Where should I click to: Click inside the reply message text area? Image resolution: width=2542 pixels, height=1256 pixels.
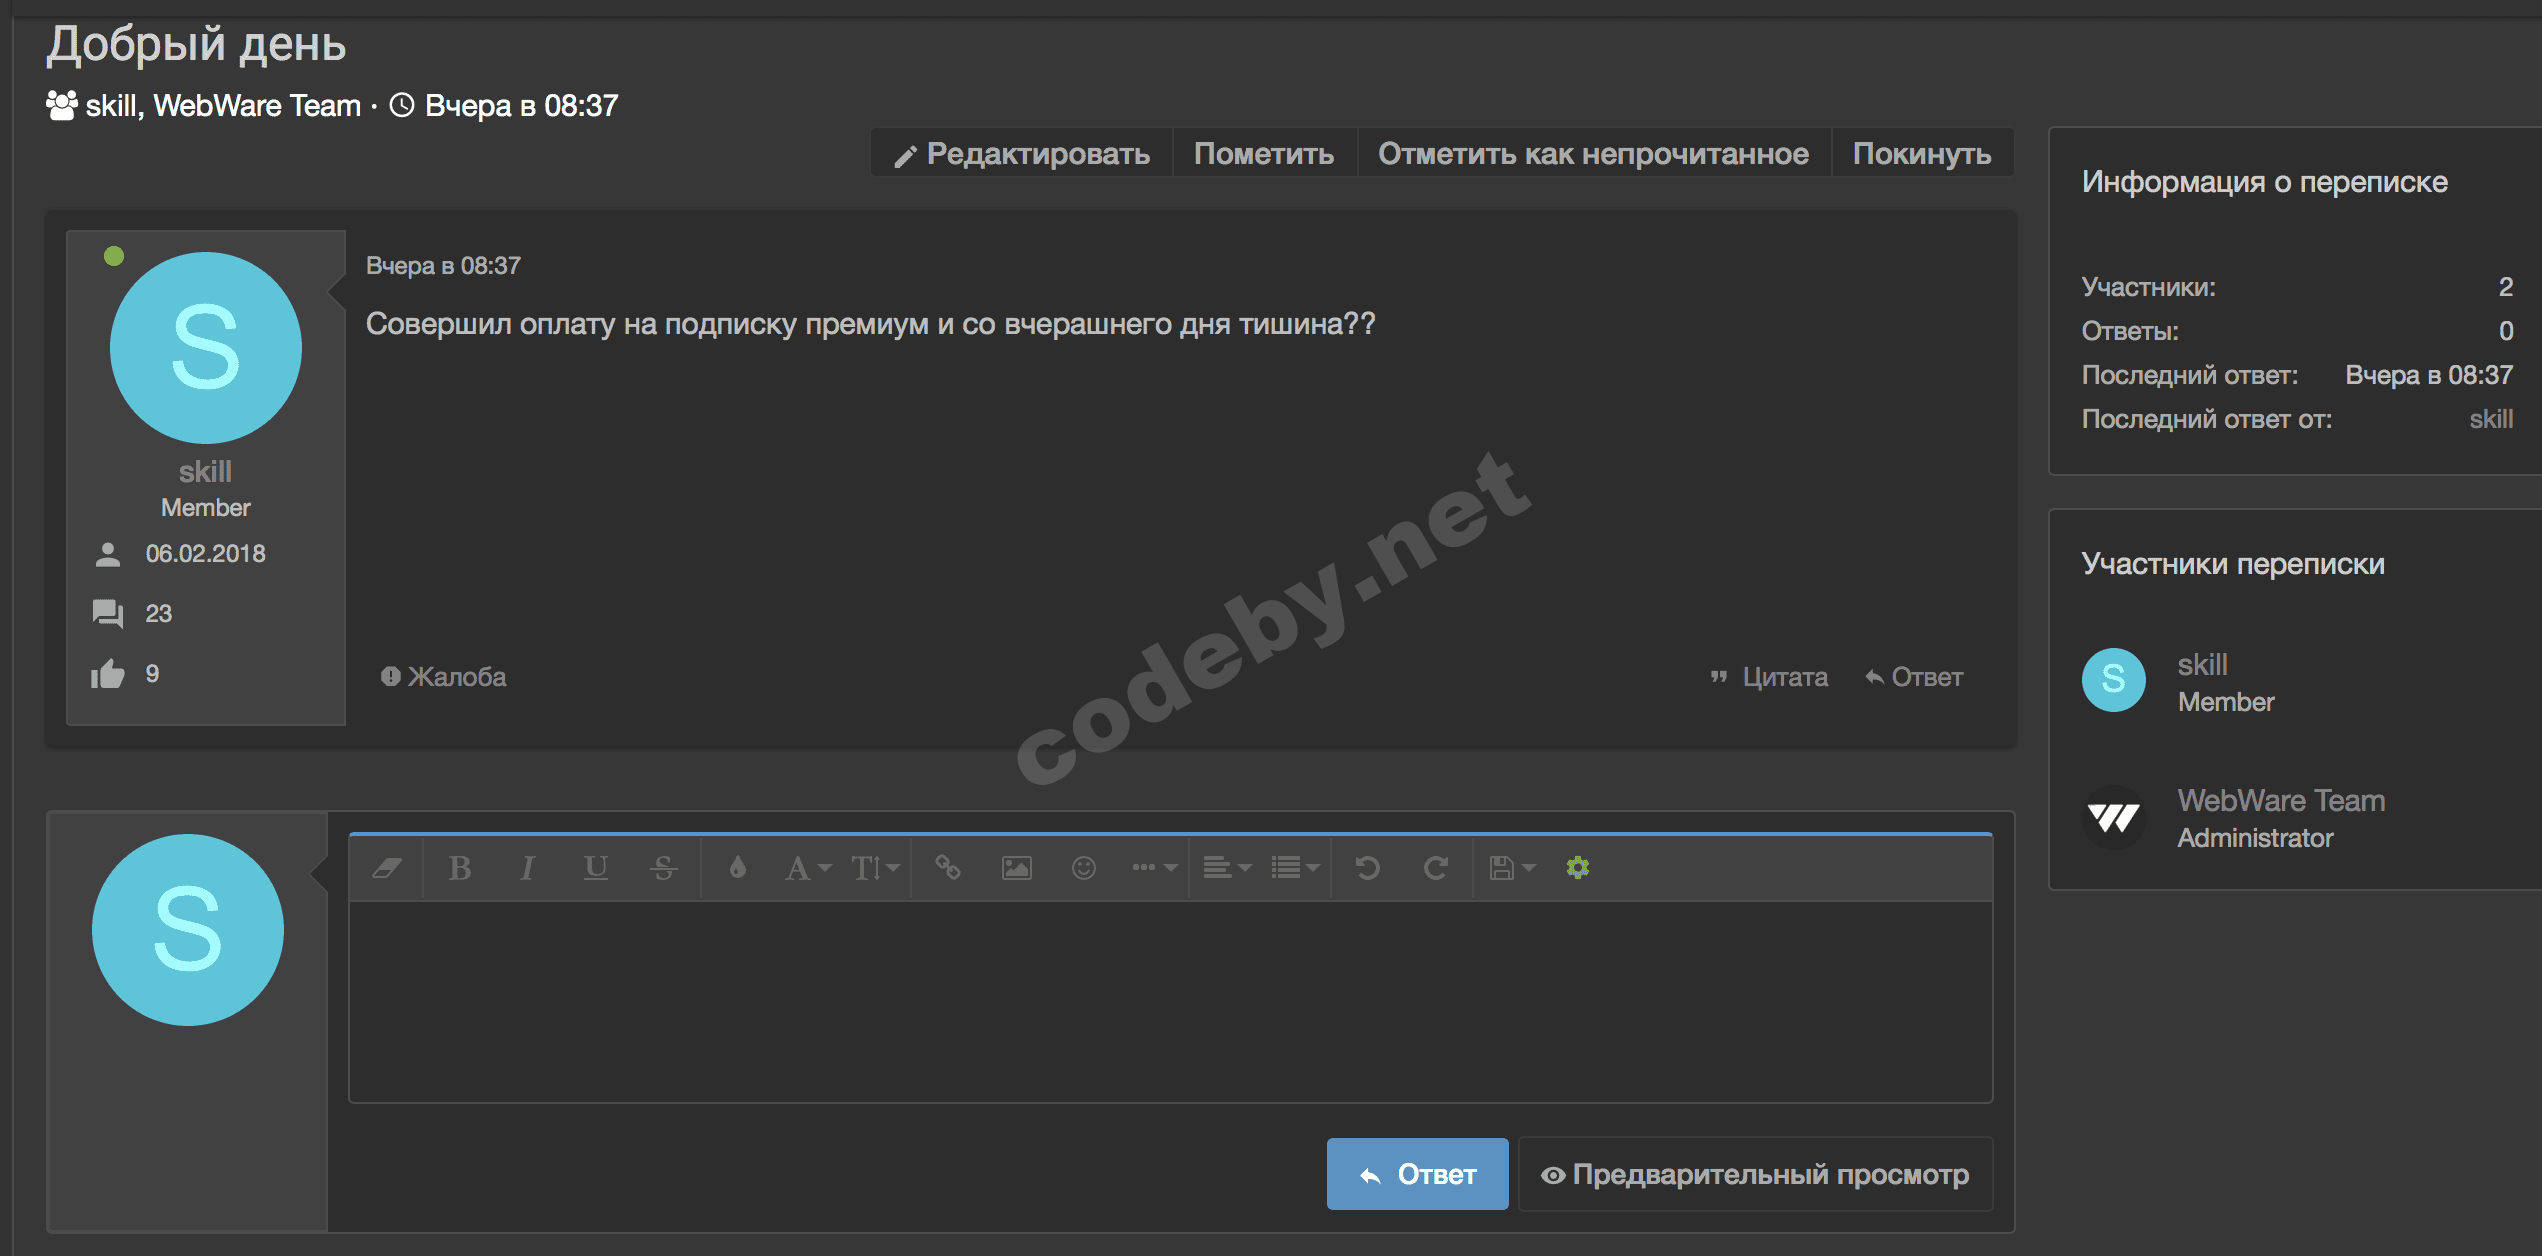[1170, 1000]
